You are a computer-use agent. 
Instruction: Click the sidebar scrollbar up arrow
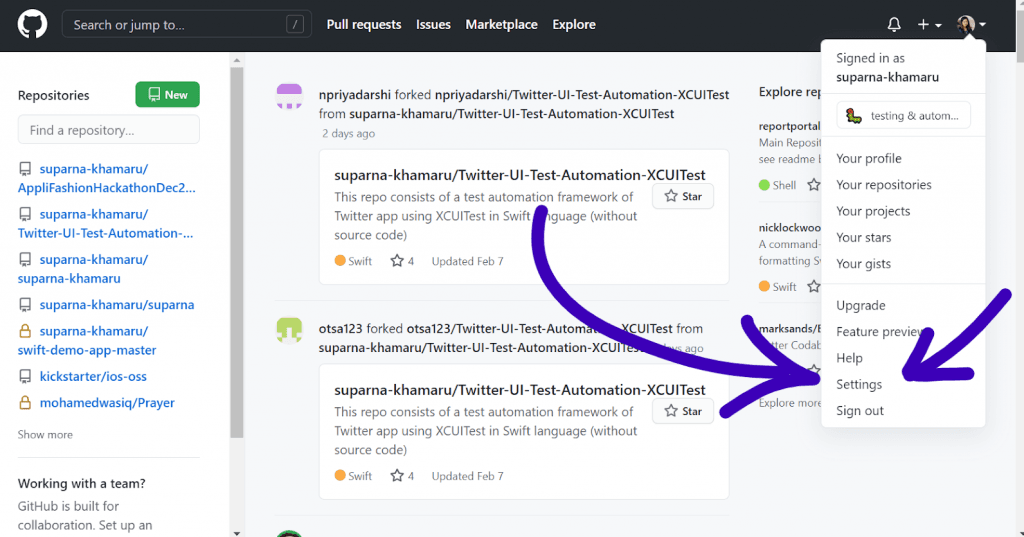point(236,60)
